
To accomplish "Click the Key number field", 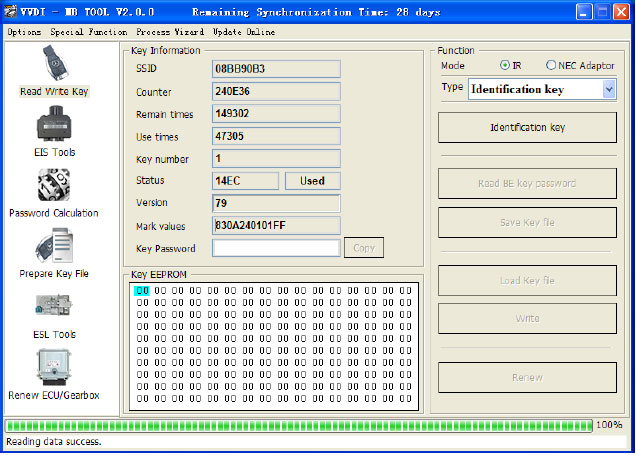I will pyautogui.click(x=276, y=159).
